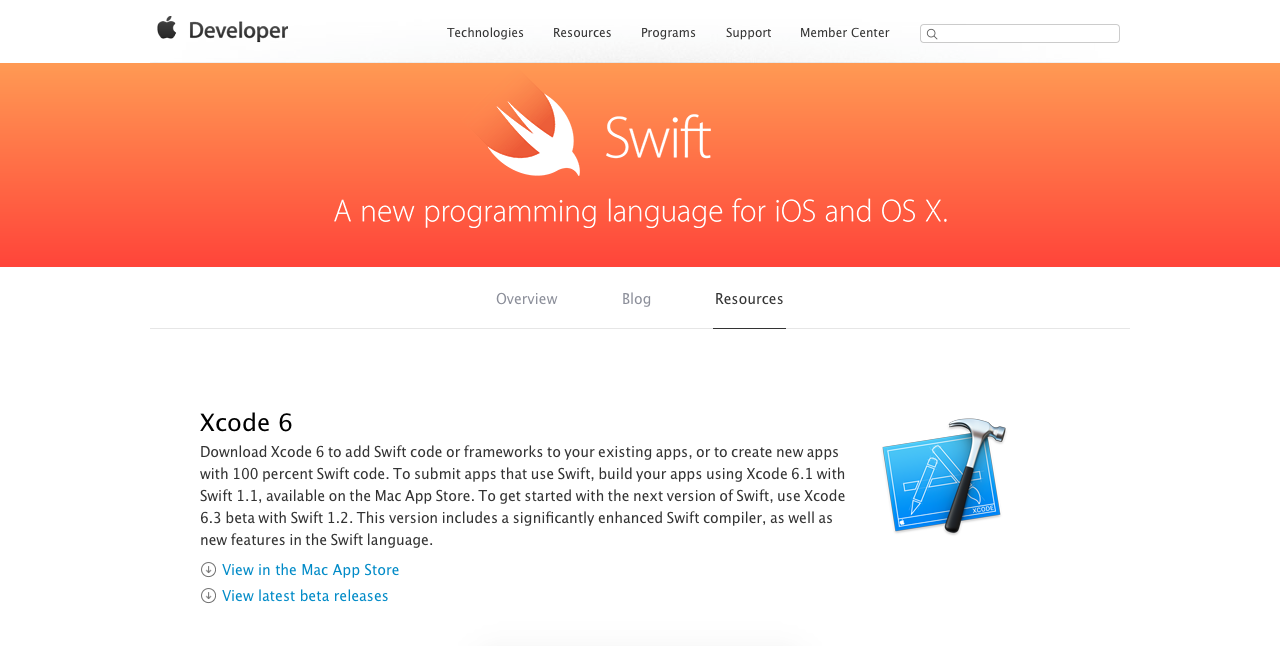Click the download arrow beside Mac App Store

coord(208,570)
